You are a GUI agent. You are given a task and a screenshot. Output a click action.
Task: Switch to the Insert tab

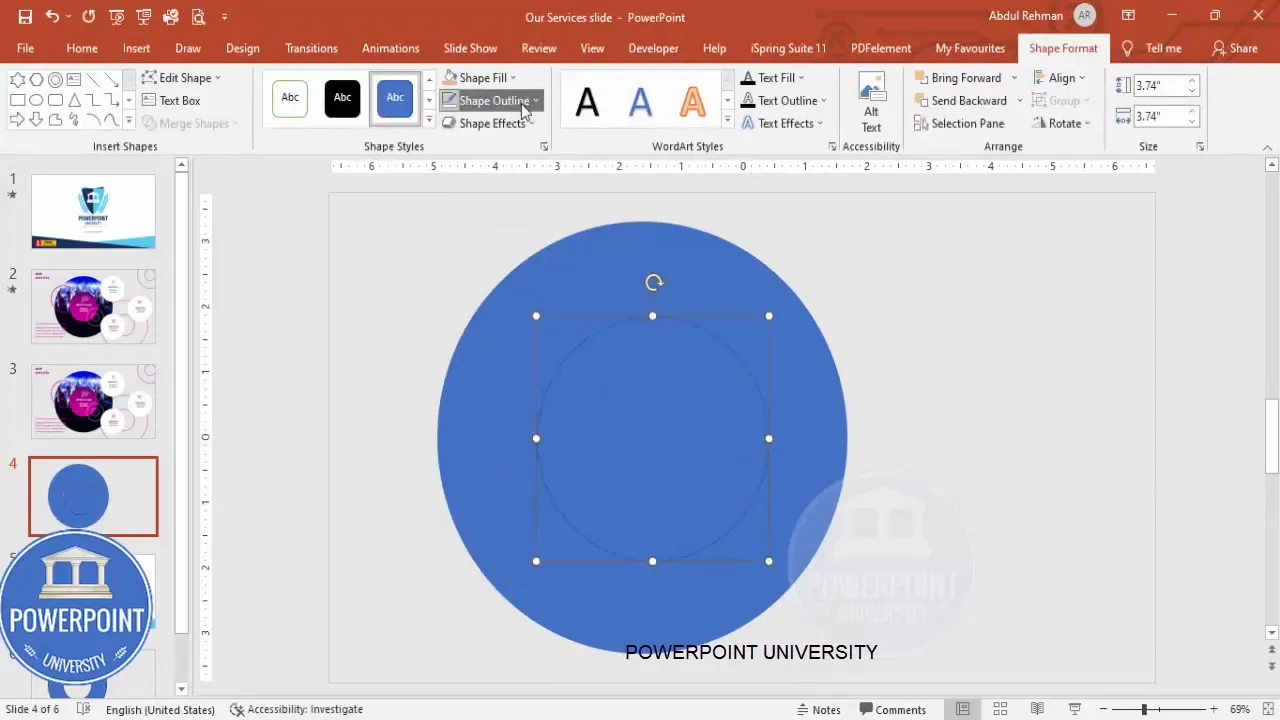click(x=137, y=48)
